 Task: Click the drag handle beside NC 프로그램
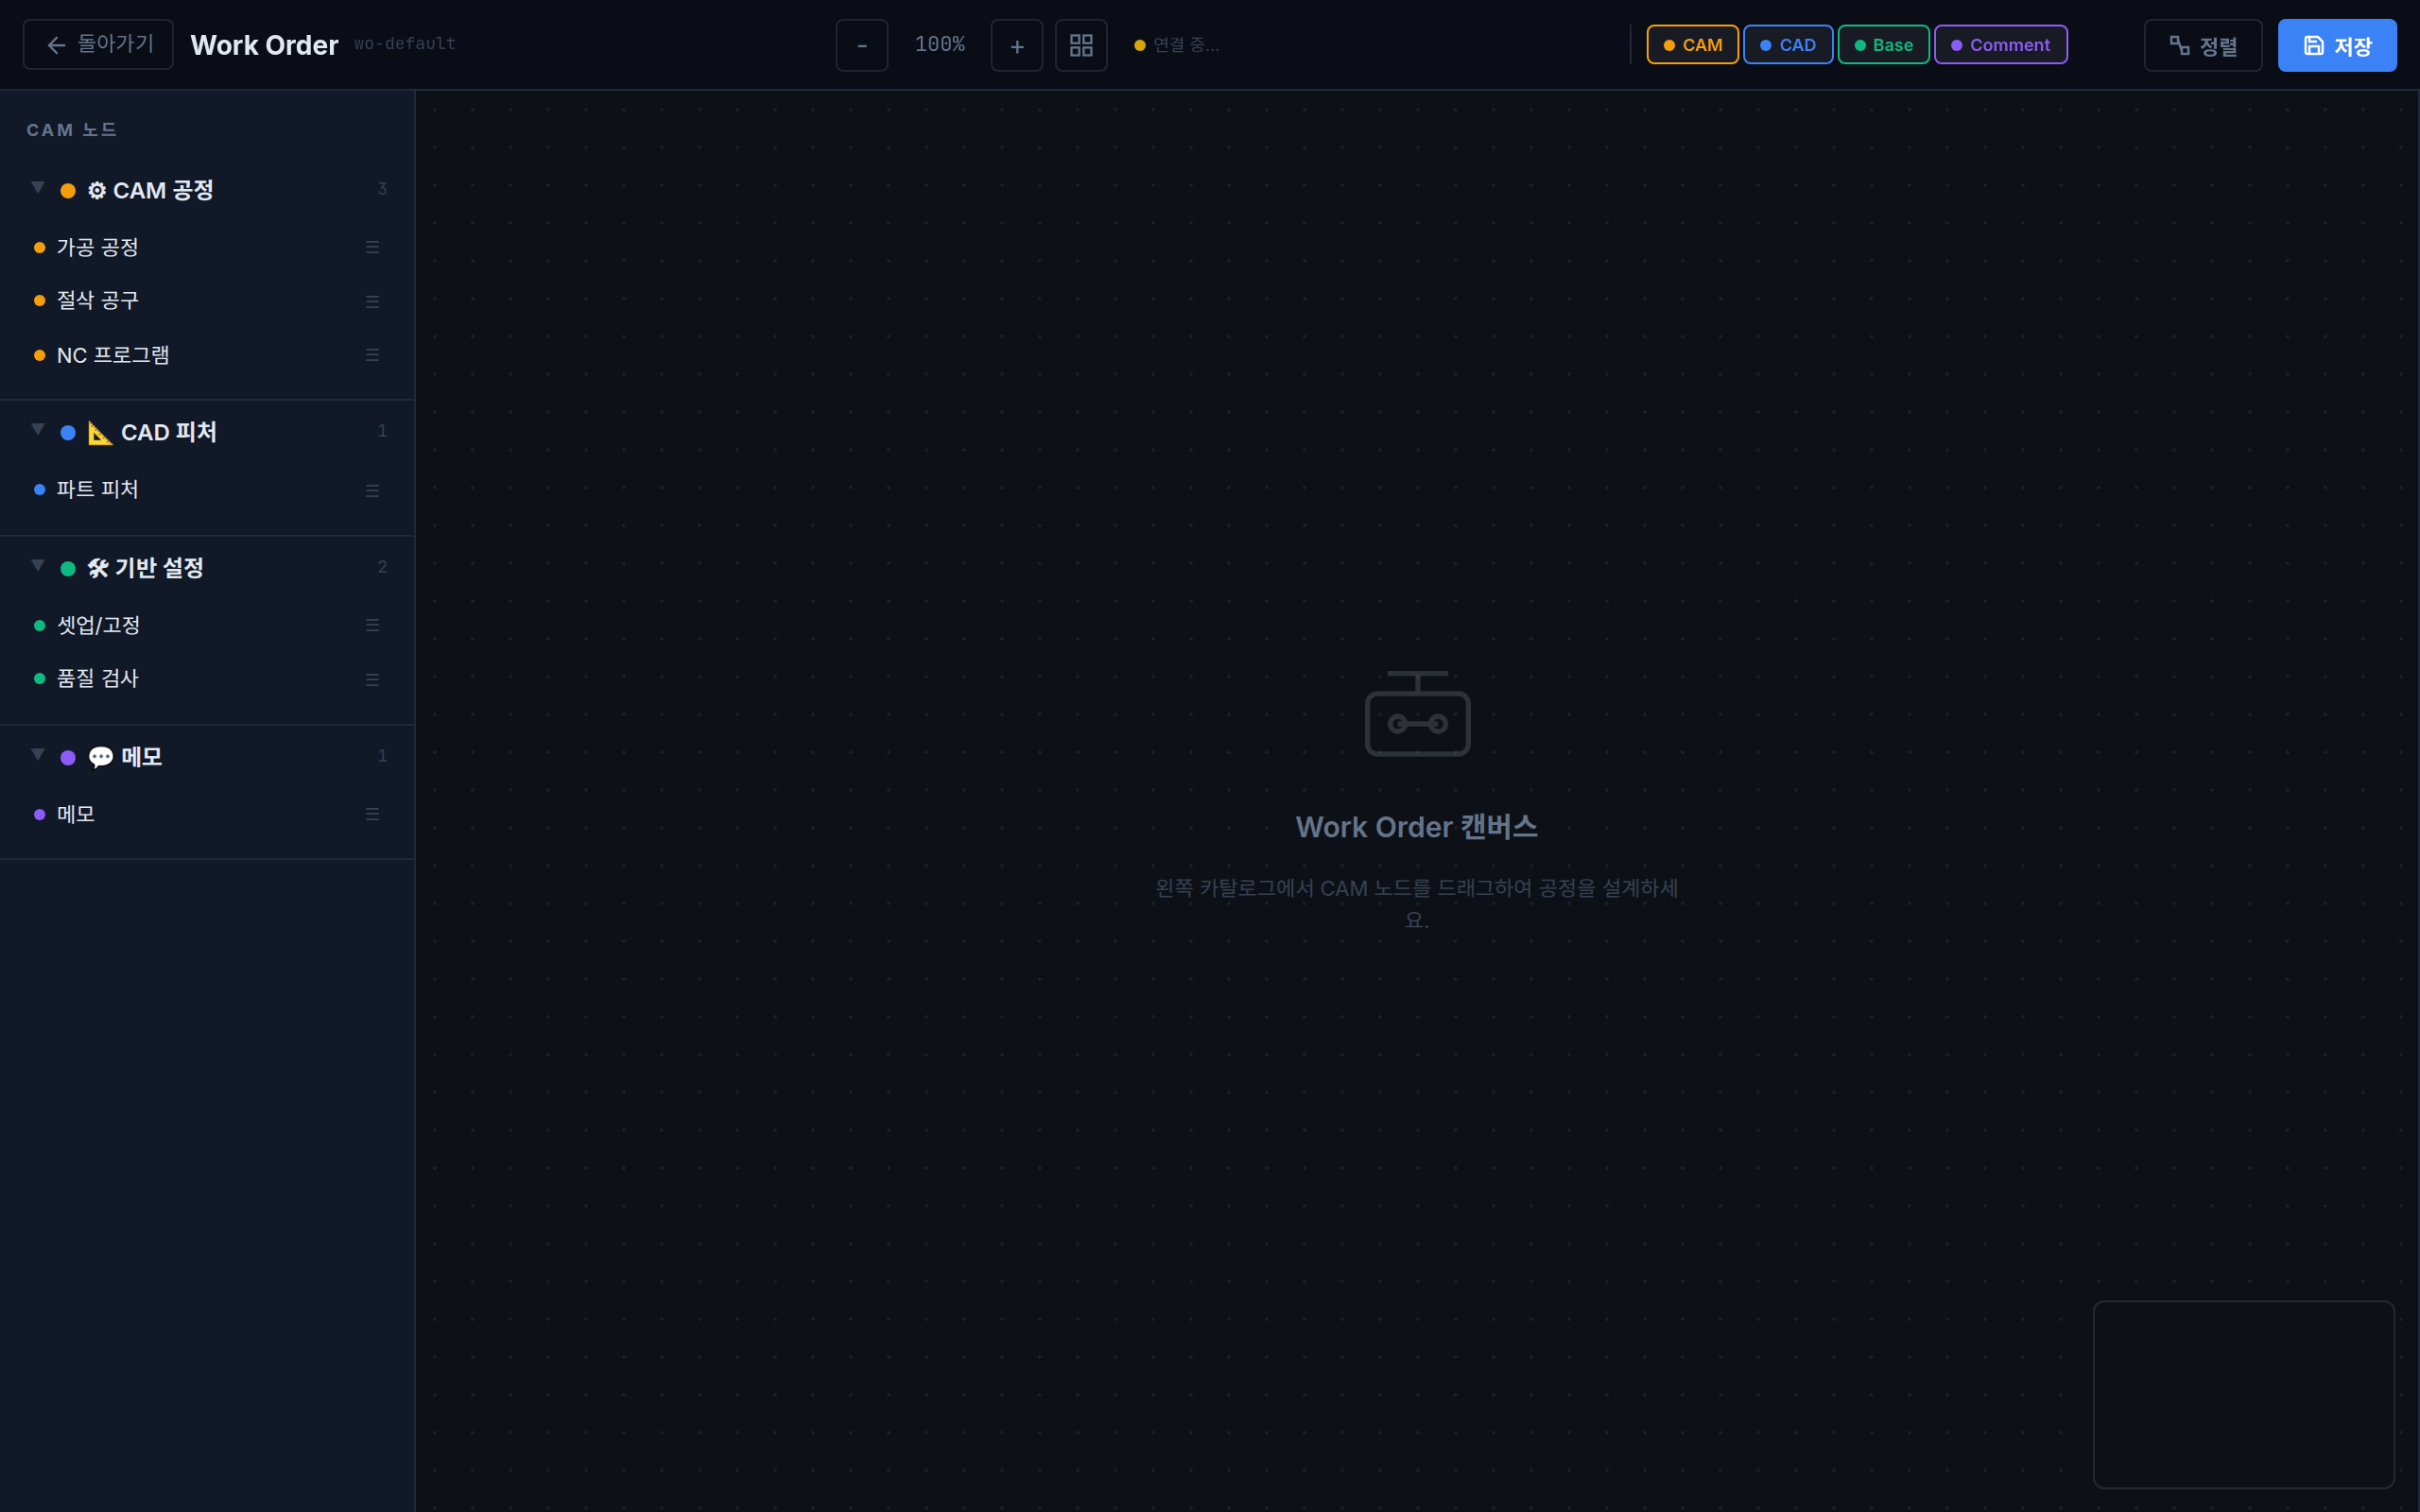pyautogui.click(x=372, y=355)
